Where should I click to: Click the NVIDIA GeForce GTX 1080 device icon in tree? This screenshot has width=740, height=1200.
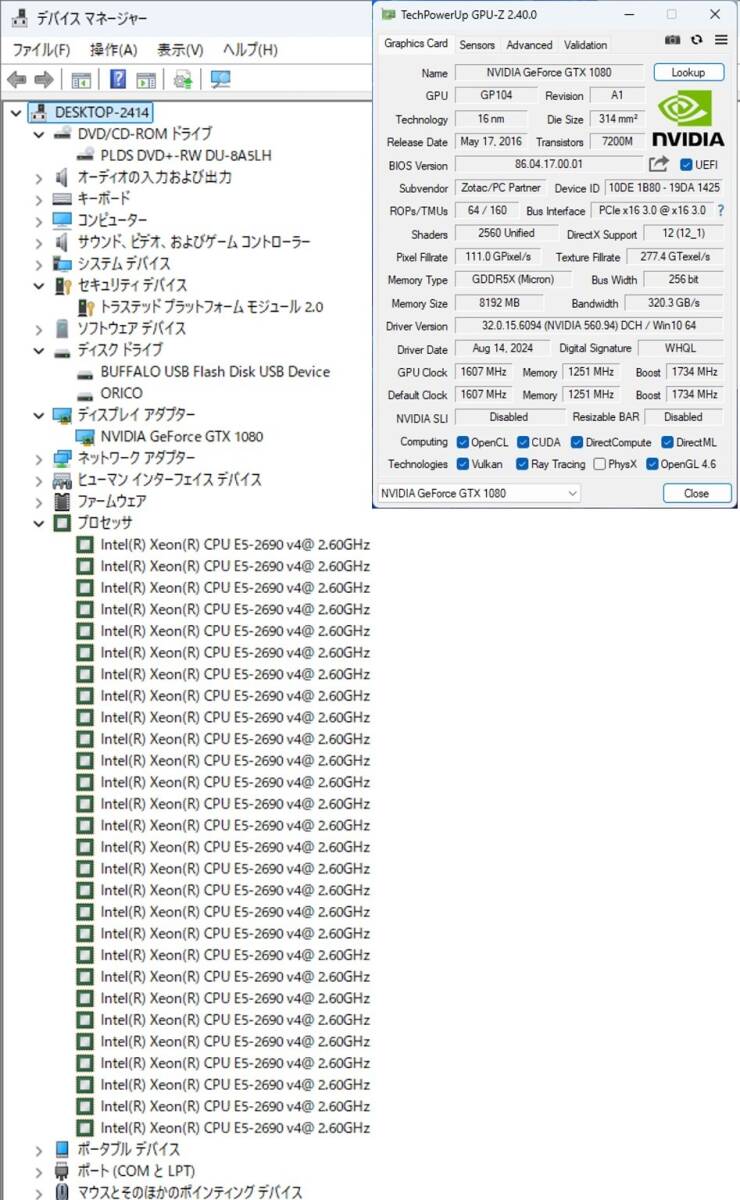[87, 436]
